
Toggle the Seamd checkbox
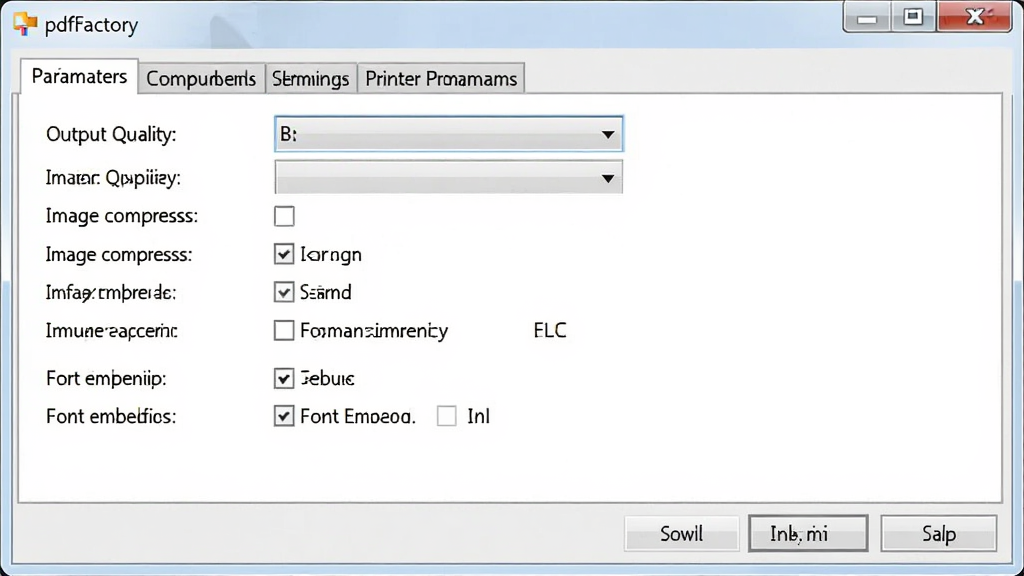coord(284,292)
